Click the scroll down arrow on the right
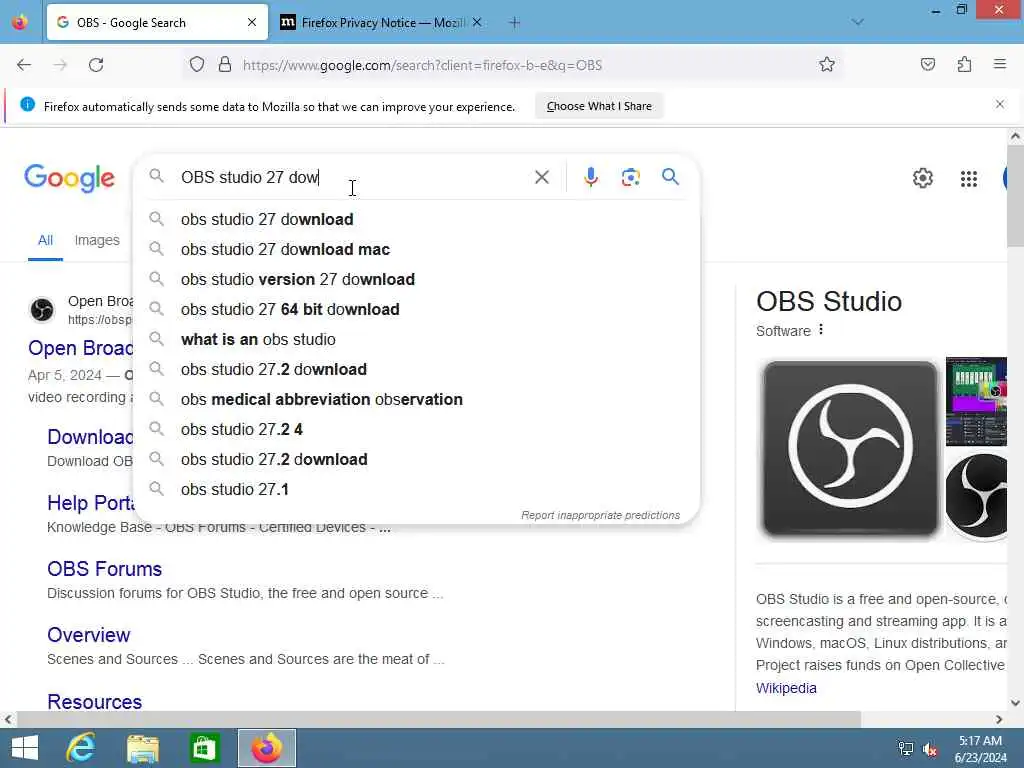Image resolution: width=1024 pixels, height=768 pixels. click(1015, 703)
